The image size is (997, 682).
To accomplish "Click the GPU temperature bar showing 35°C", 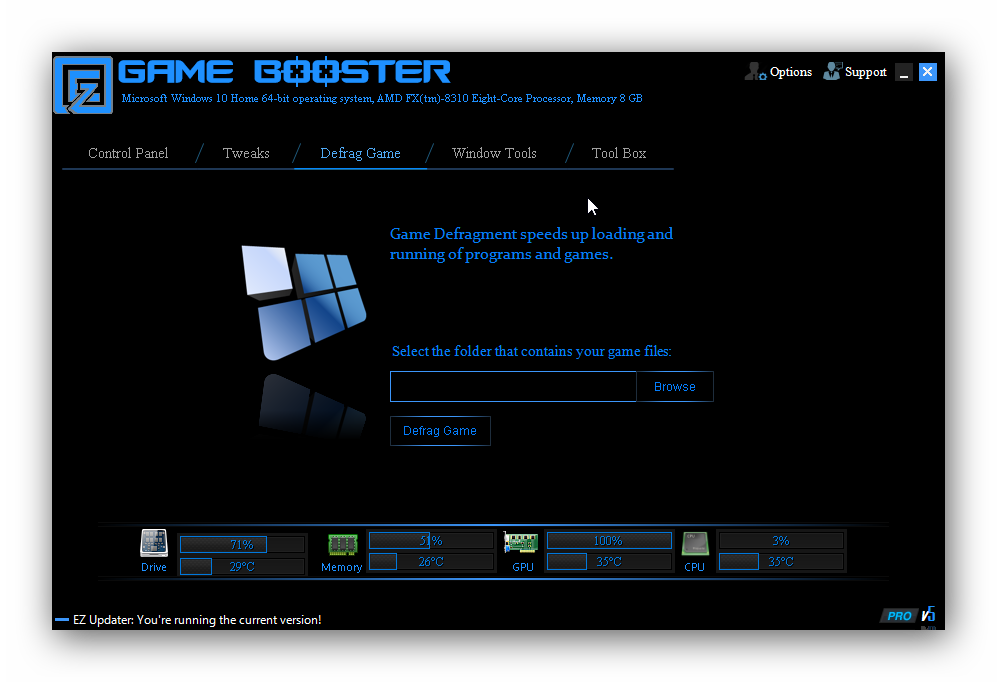I will point(609,562).
